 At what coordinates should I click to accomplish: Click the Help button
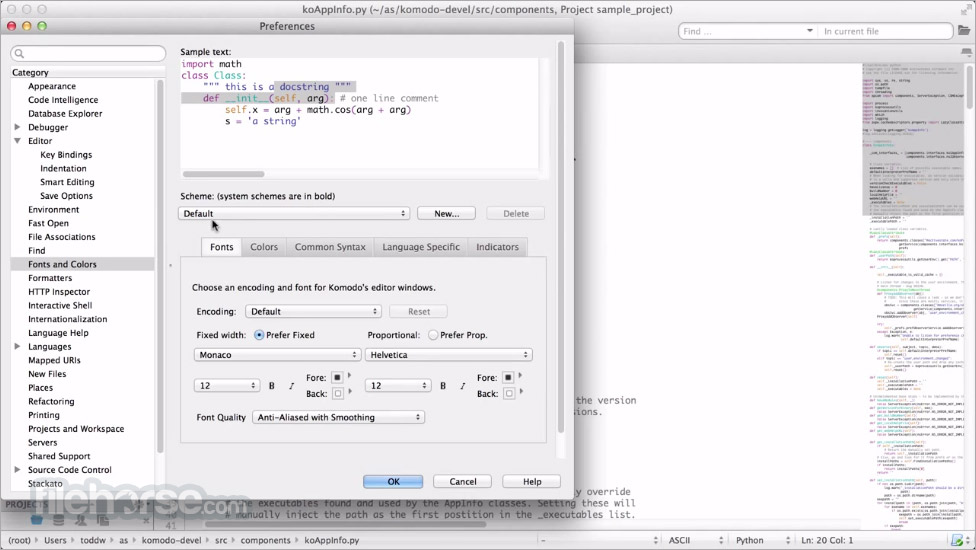click(x=532, y=482)
